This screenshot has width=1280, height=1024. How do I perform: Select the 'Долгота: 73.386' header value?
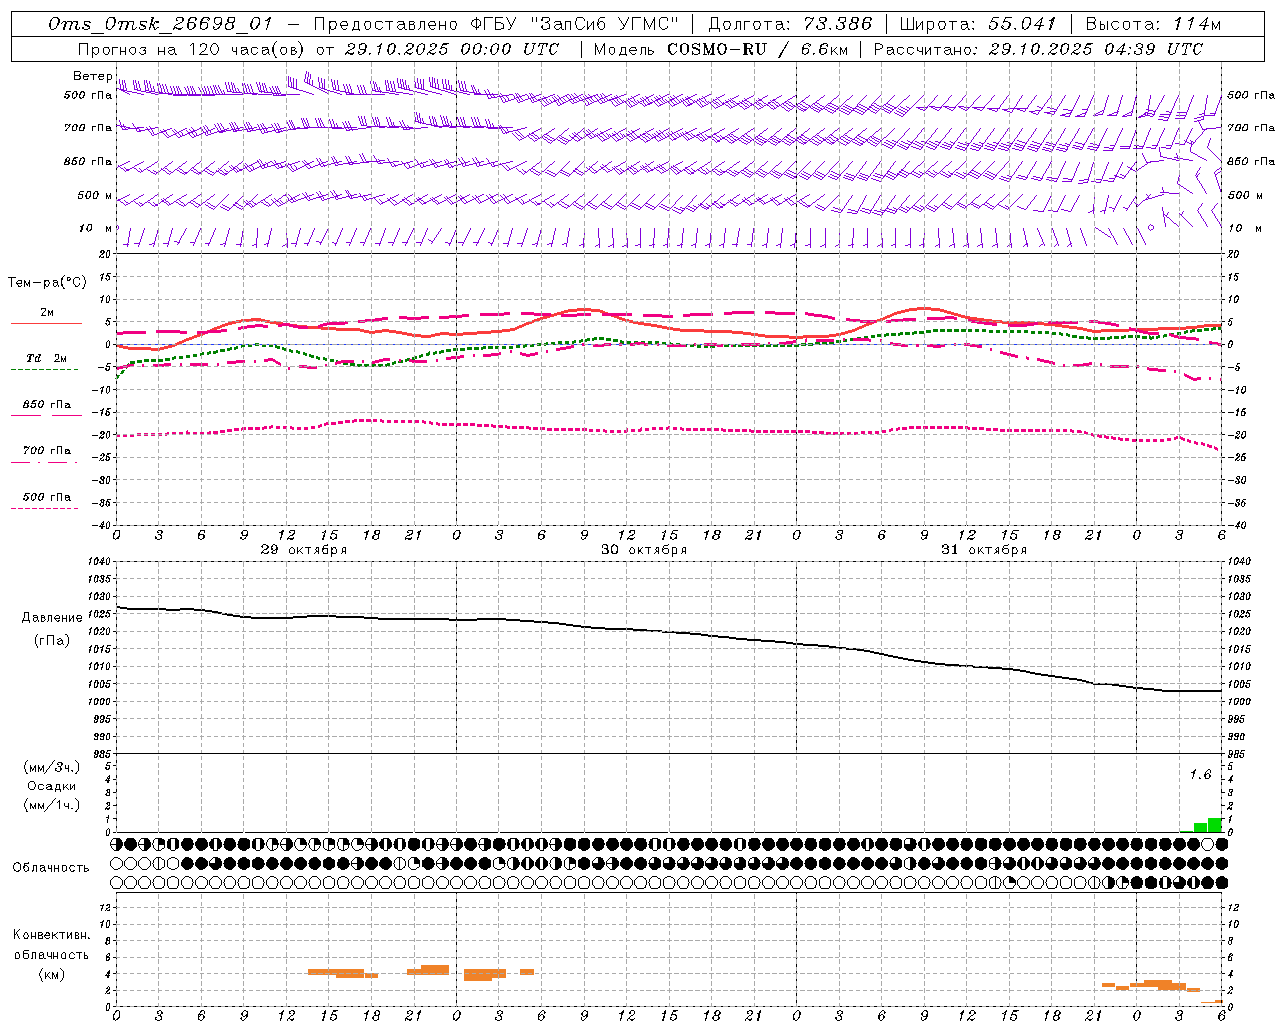pos(790,24)
